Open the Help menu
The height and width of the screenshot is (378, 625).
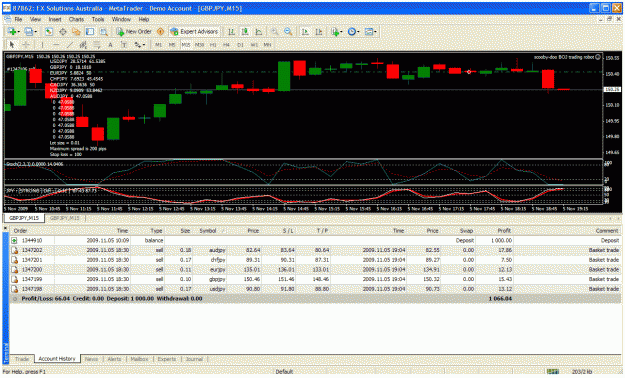tap(143, 19)
